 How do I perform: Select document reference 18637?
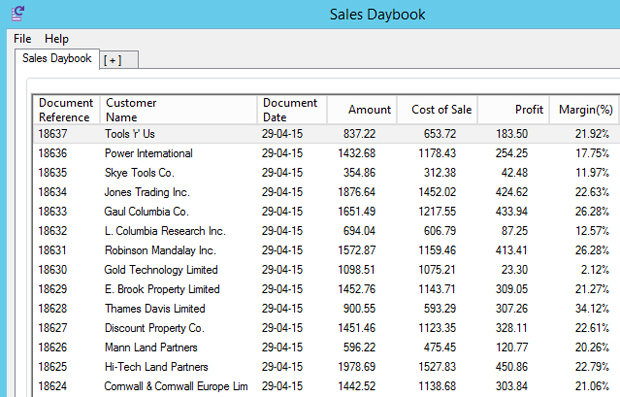[x=53, y=134]
